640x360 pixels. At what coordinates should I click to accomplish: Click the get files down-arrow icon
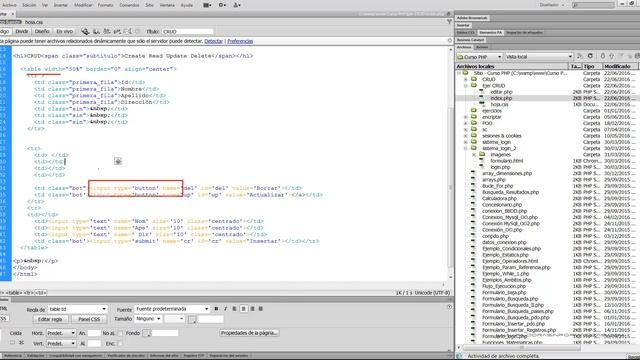coord(602,56)
